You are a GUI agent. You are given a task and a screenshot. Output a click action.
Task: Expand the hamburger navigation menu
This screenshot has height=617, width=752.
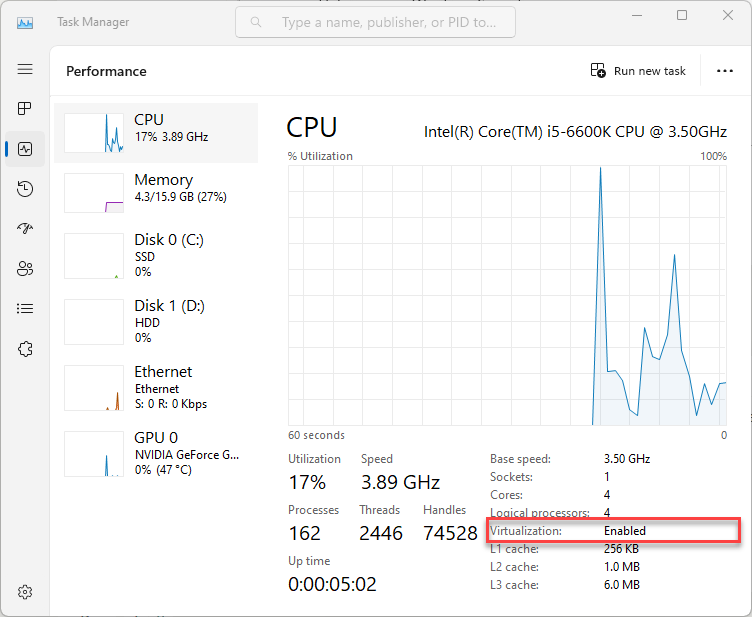point(25,69)
